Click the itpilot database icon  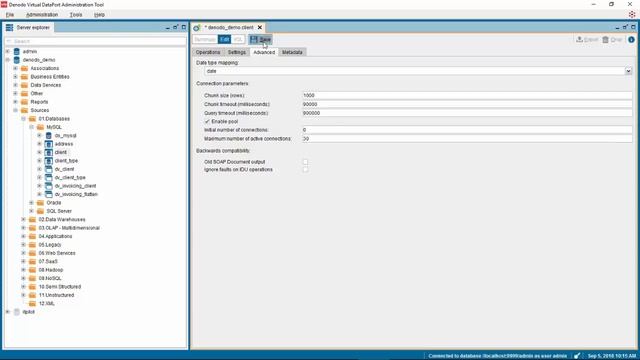click(17, 312)
